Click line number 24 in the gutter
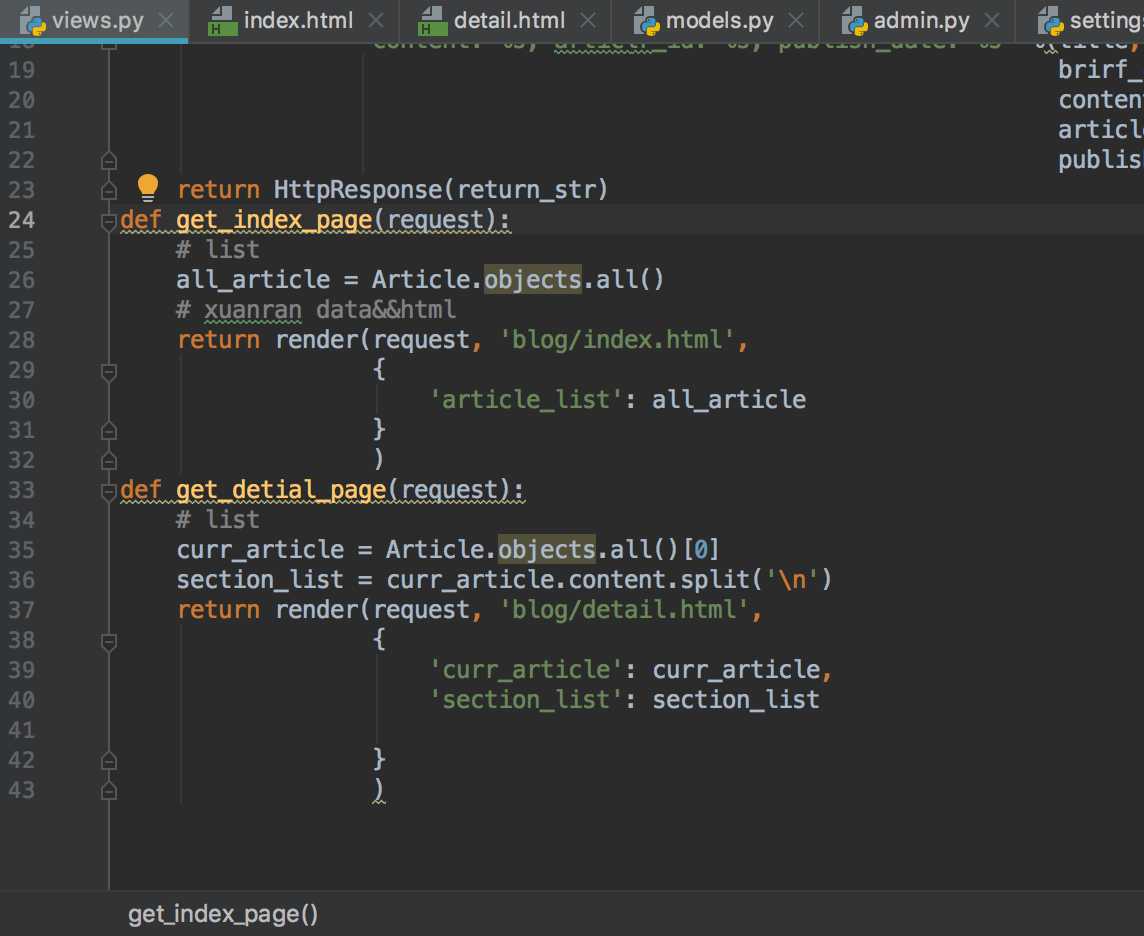The height and width of the screenshot is (936, 1144). (x=21, y=220)
